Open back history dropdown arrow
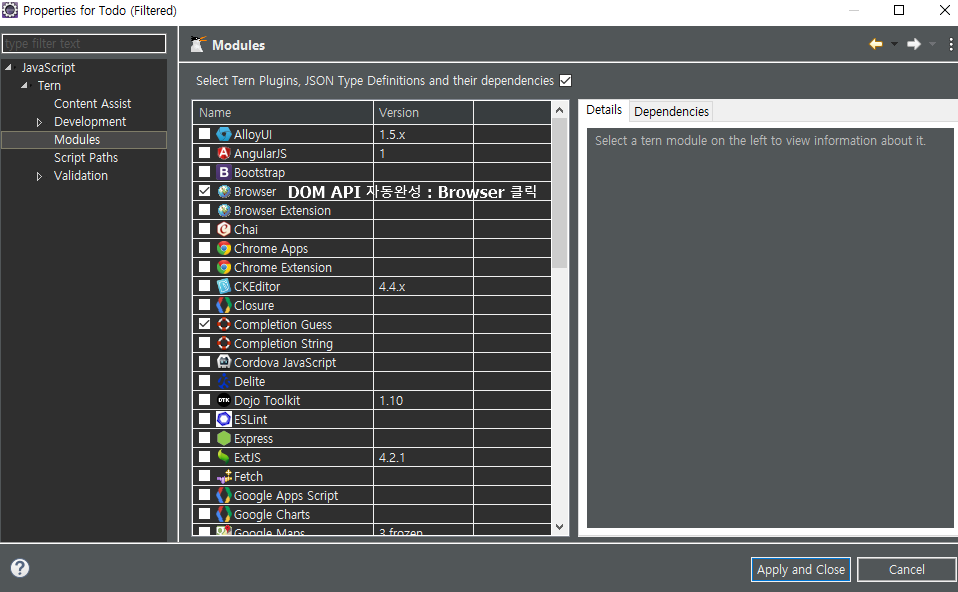 [894, 44]
